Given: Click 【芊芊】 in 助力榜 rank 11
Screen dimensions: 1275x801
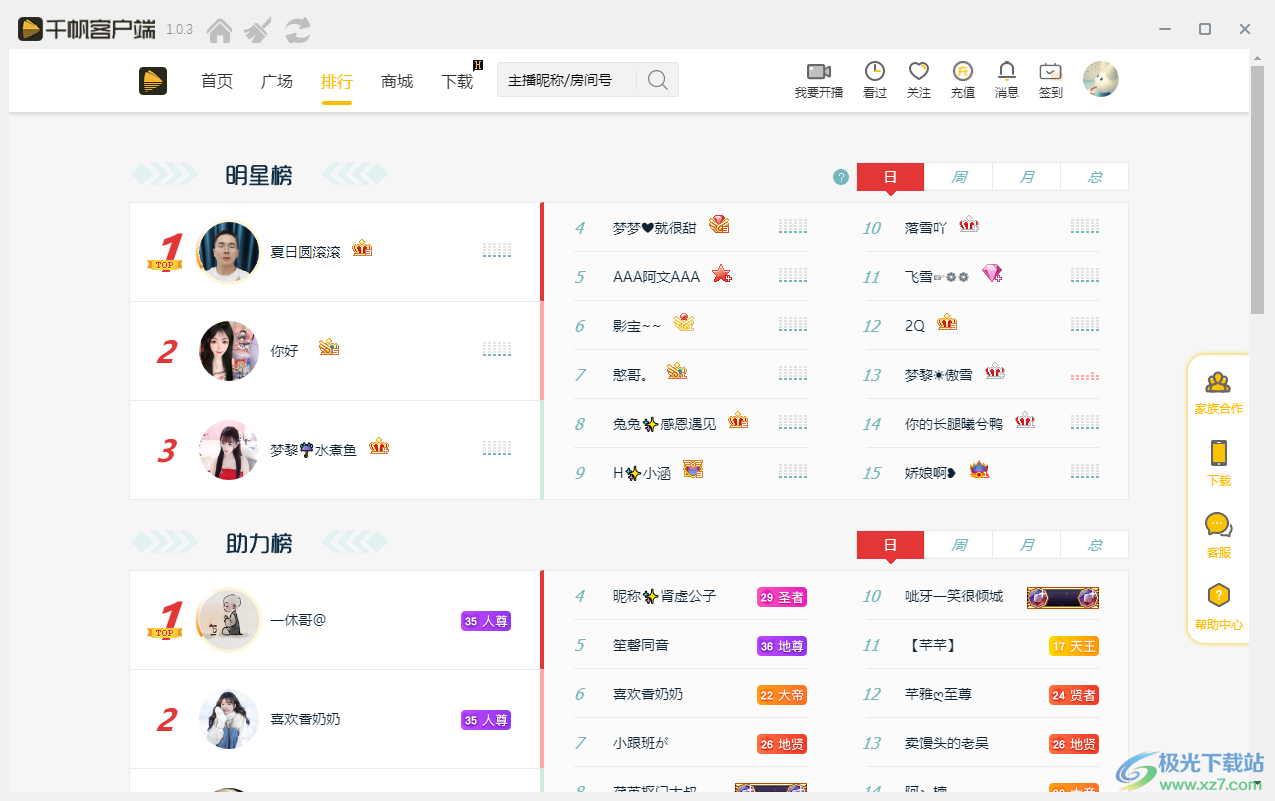Looking at the screenshot, I should click(x=933, y=645).
